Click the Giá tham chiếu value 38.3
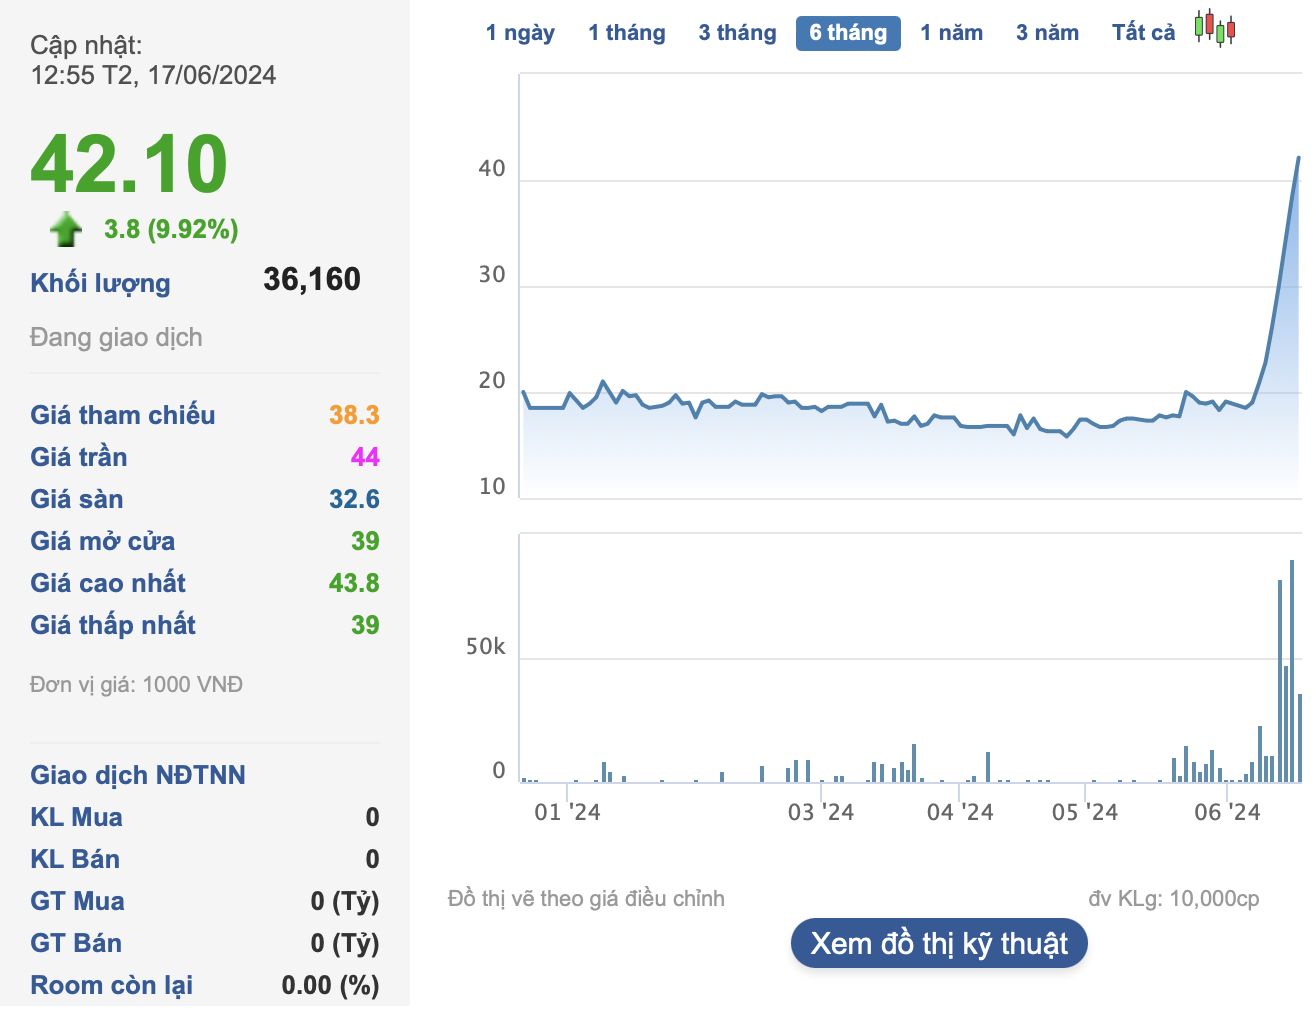This screenshot has height=1012, width=1316. [x=354, y=415]
